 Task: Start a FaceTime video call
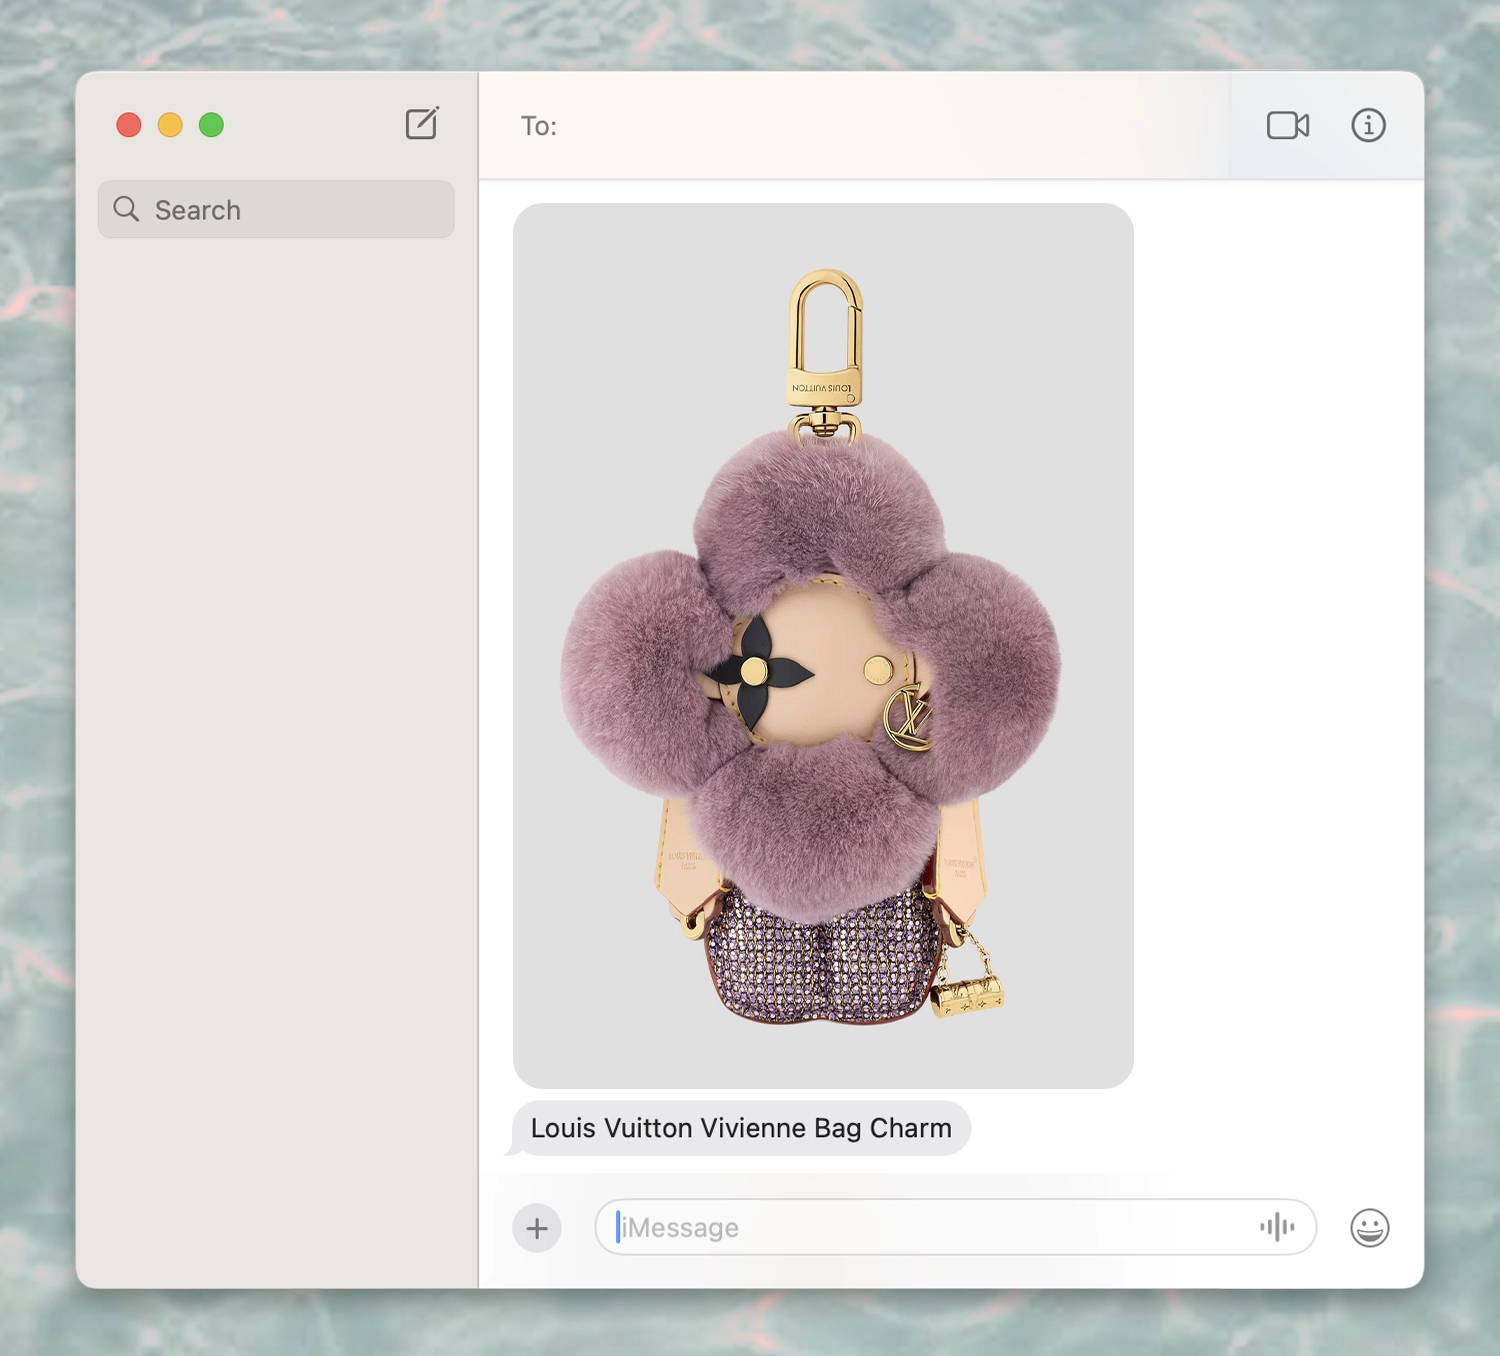(x=1288, y=125)
